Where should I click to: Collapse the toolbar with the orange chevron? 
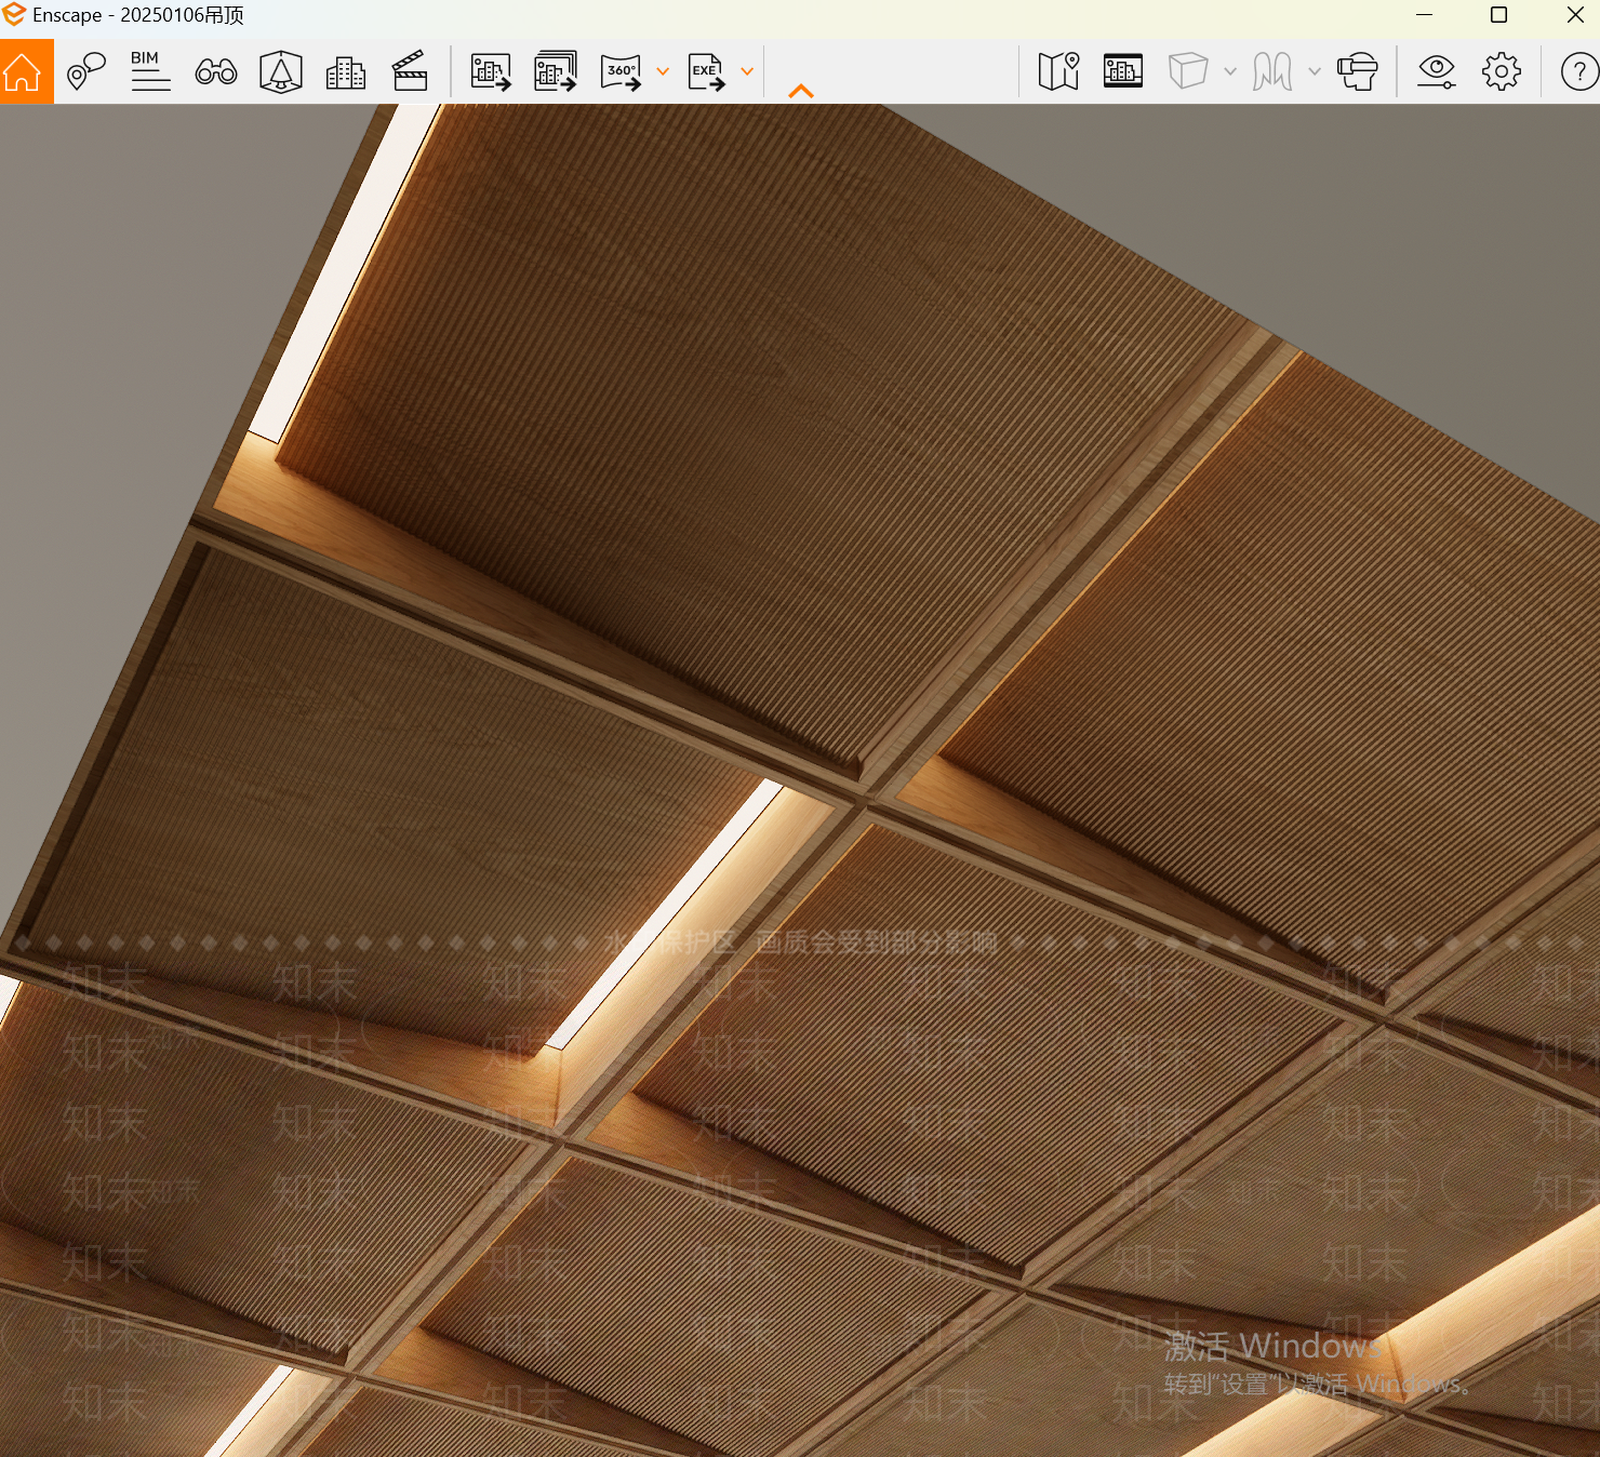coord(801,91)
